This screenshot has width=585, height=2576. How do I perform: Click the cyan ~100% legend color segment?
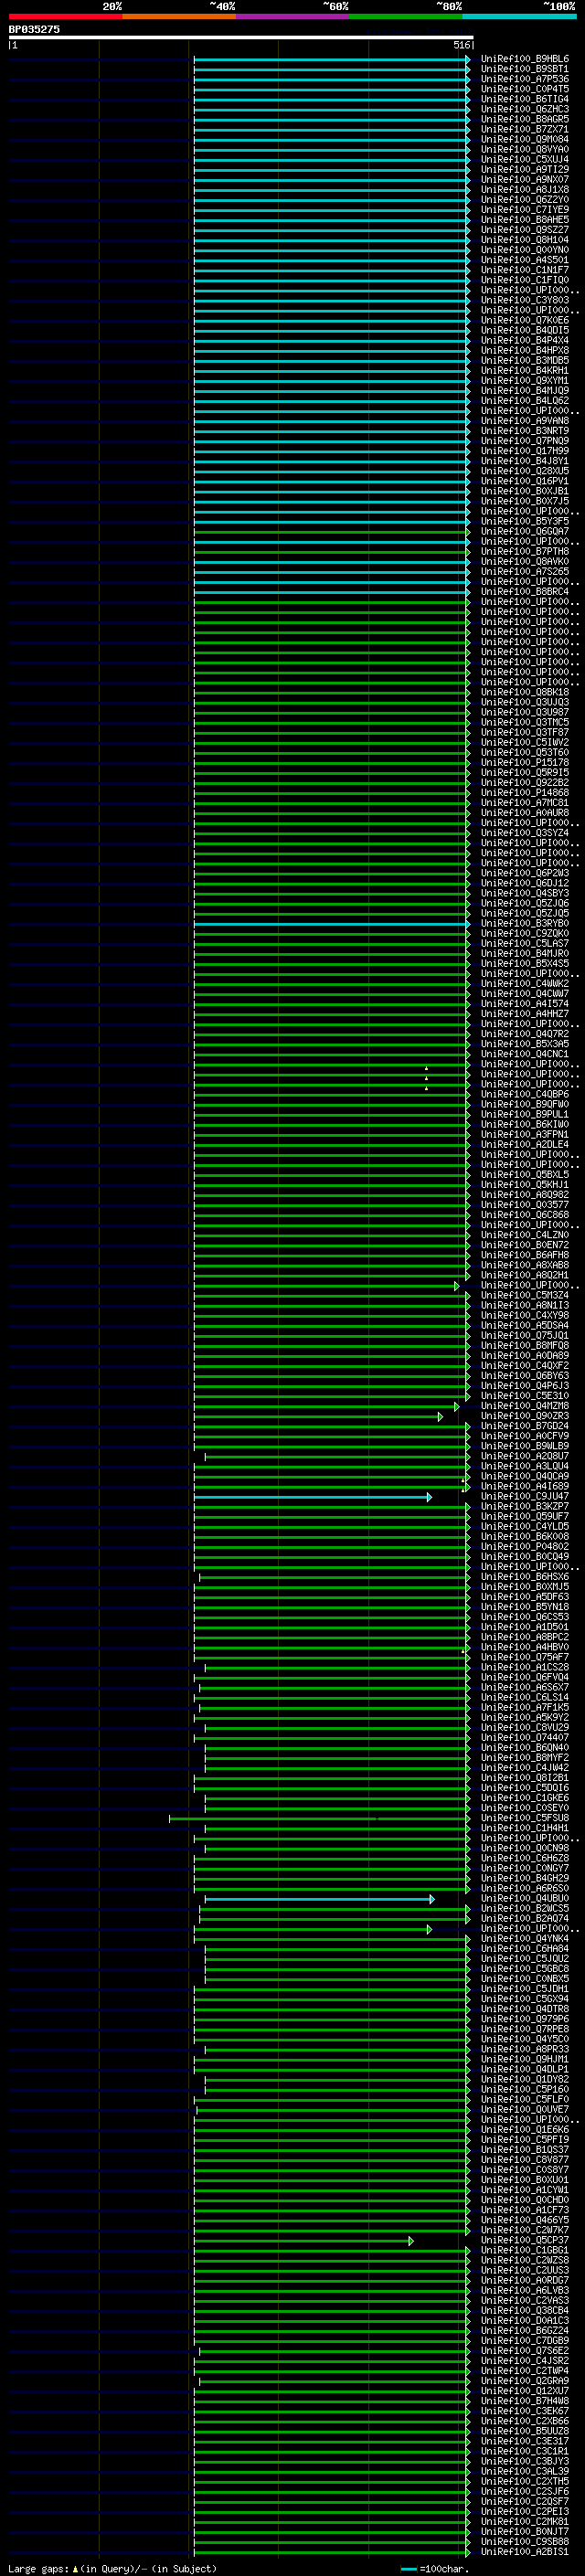pyautogui.click(x=519, y=16)
